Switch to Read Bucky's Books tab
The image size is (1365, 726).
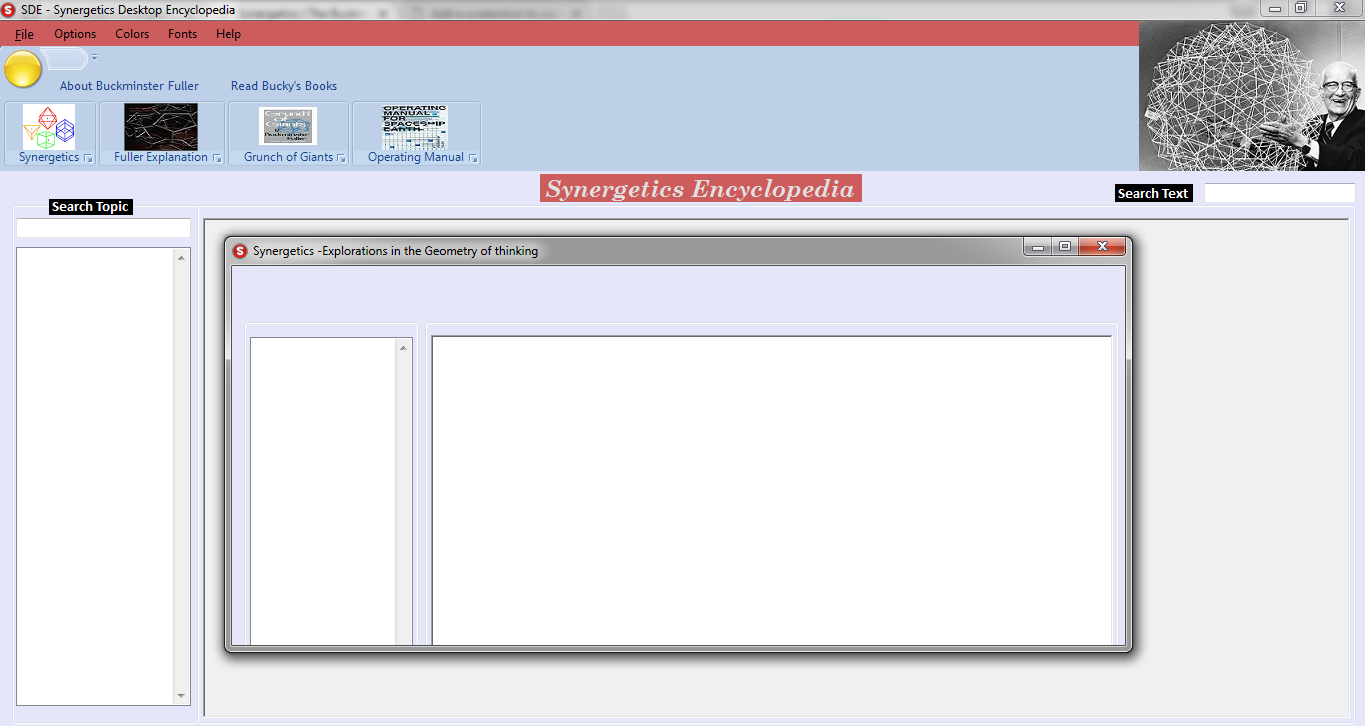284,86
